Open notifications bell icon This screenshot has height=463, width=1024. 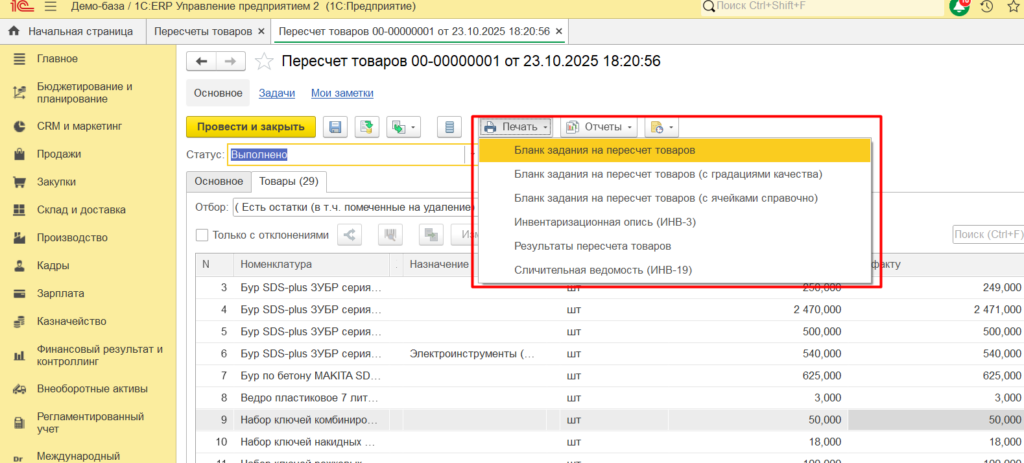pos(961,7)
